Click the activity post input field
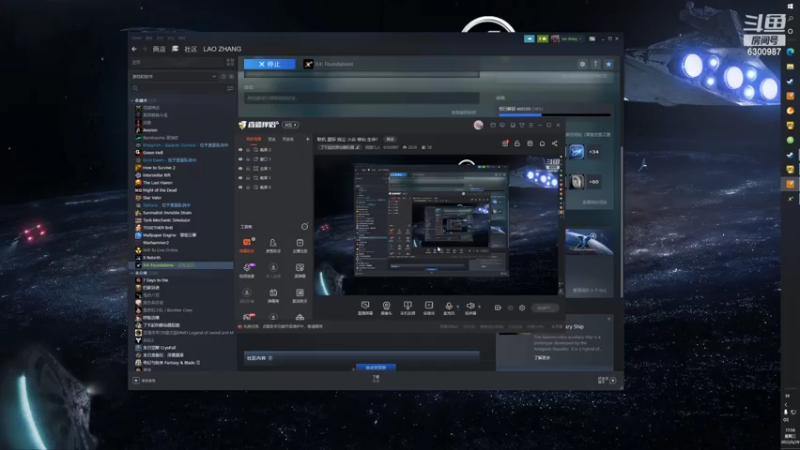 362,97
